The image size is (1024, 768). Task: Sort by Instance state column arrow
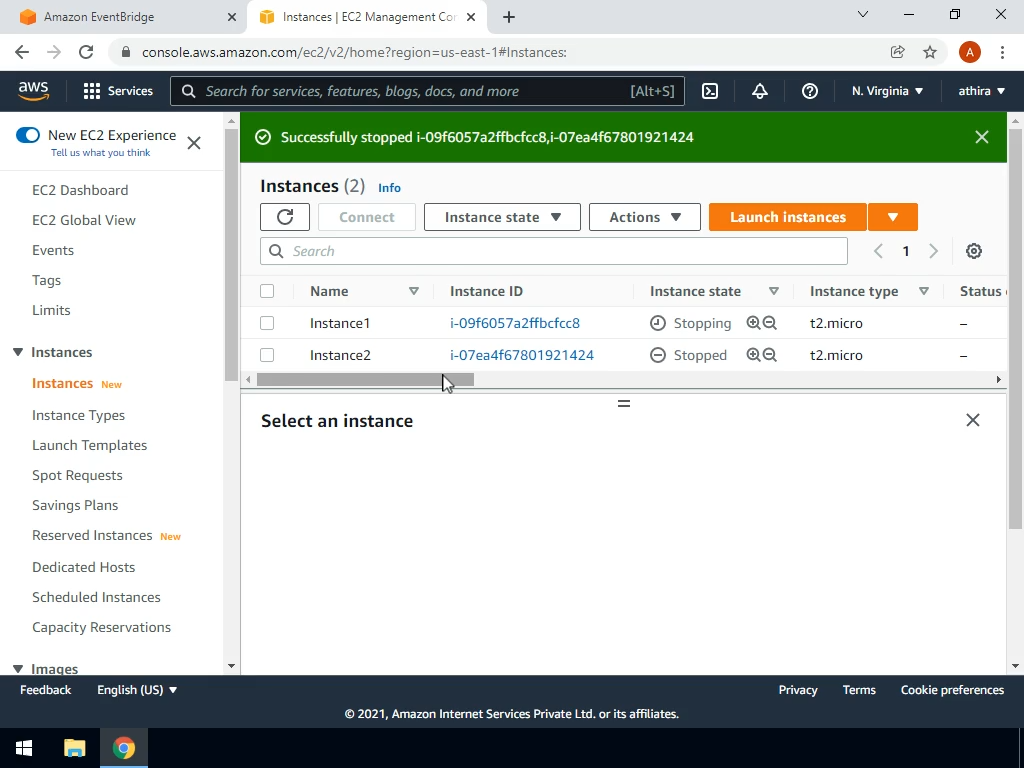774,291
